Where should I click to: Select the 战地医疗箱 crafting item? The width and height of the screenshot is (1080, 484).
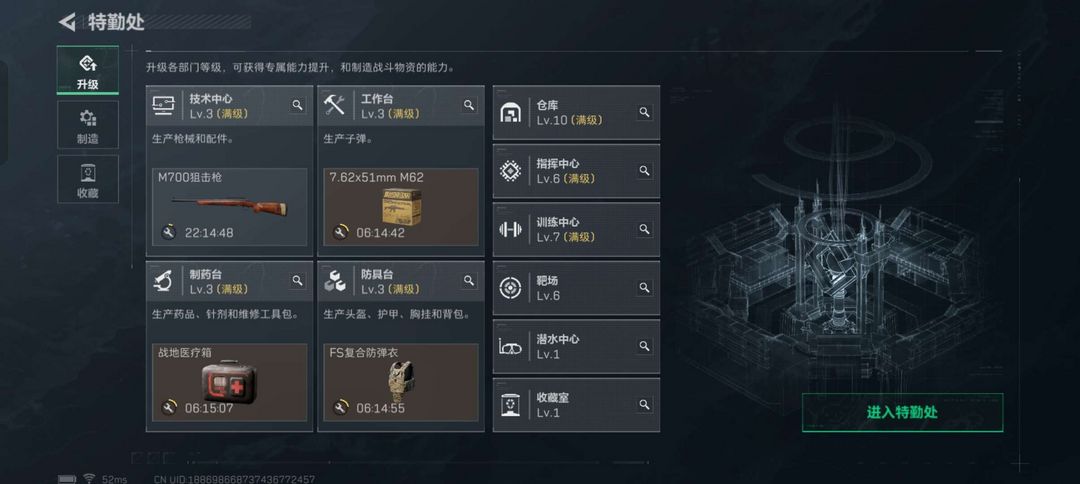230,382
